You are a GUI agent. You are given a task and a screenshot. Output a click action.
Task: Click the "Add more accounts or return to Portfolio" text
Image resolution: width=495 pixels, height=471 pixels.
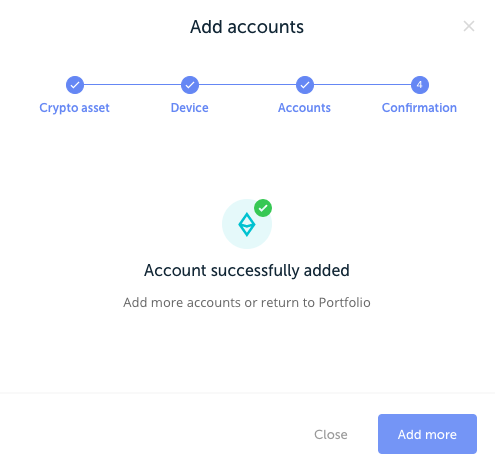pos(247,302)
